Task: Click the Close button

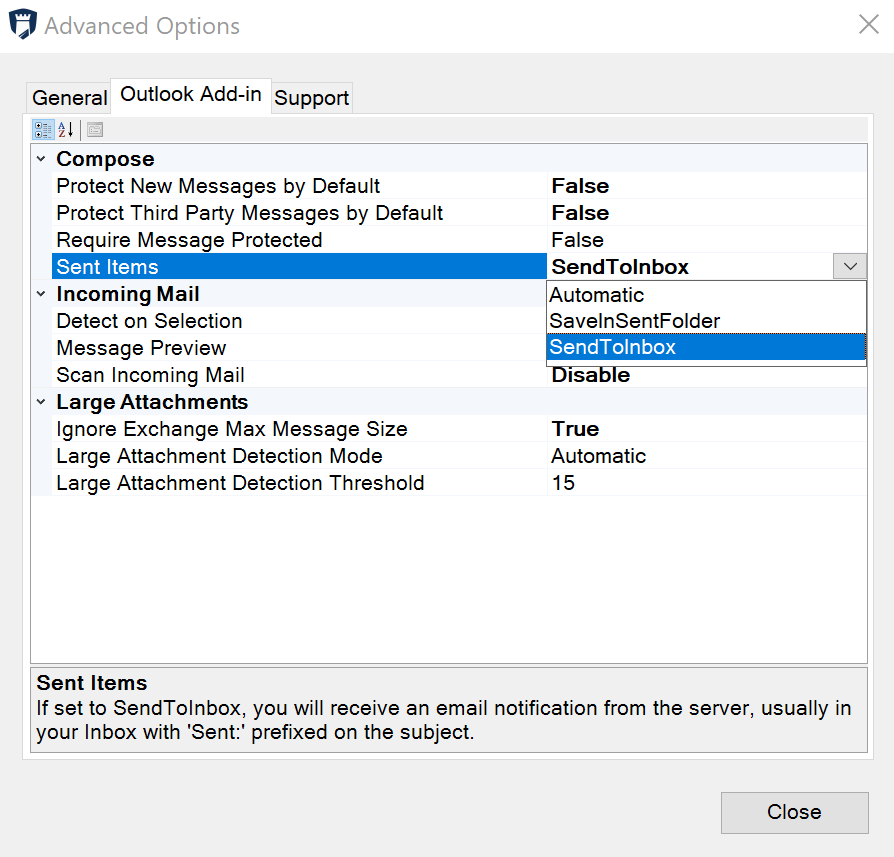Action: coord(794,812)
